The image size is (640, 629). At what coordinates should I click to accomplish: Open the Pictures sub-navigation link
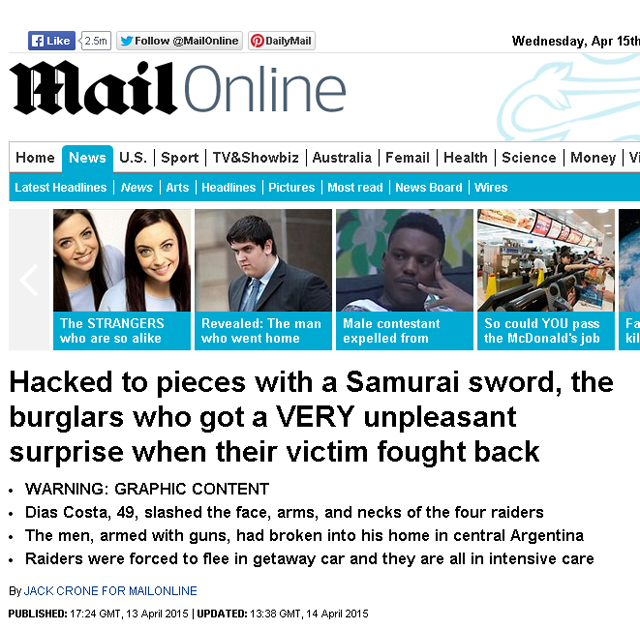coord(291,187)
